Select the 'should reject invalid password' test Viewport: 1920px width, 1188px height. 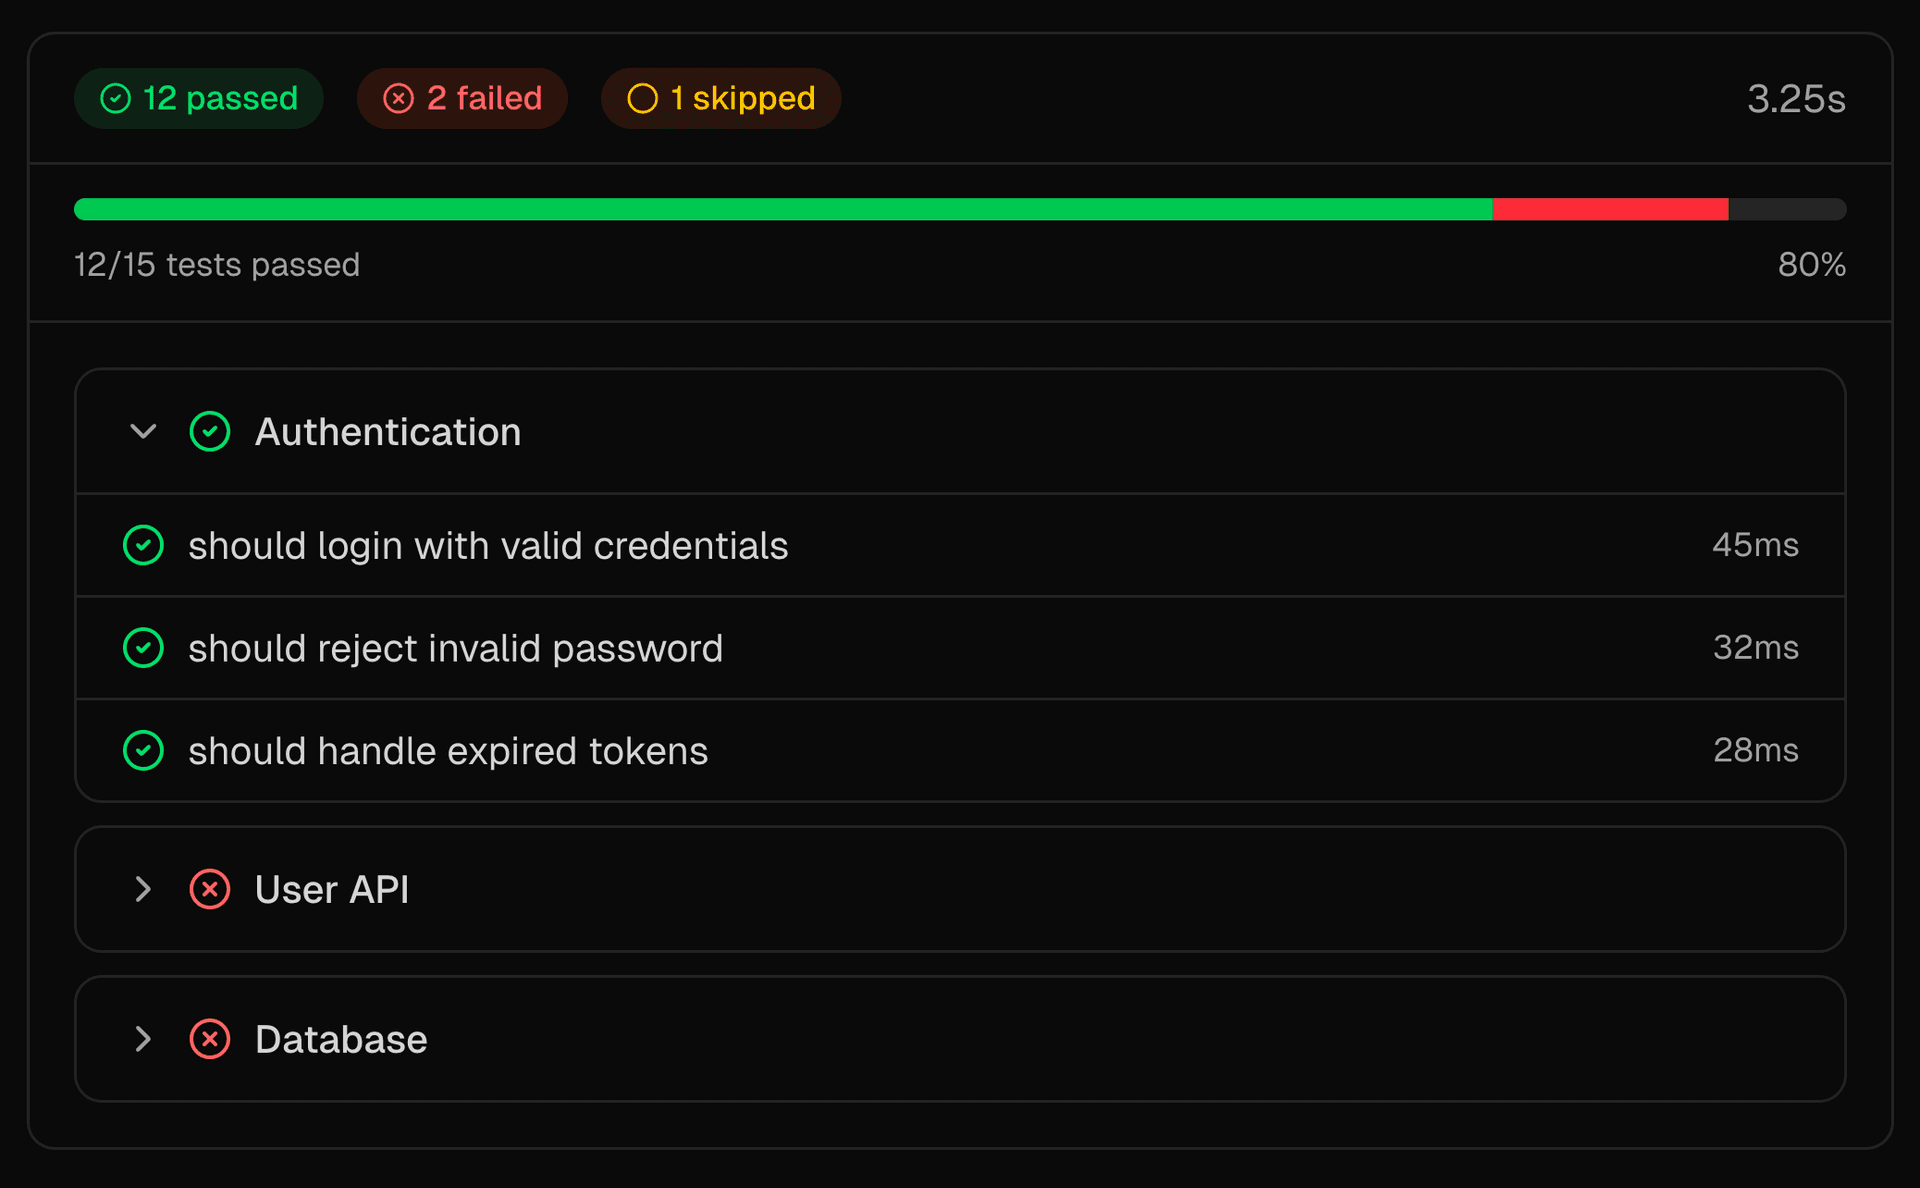[x=455, y=649]
